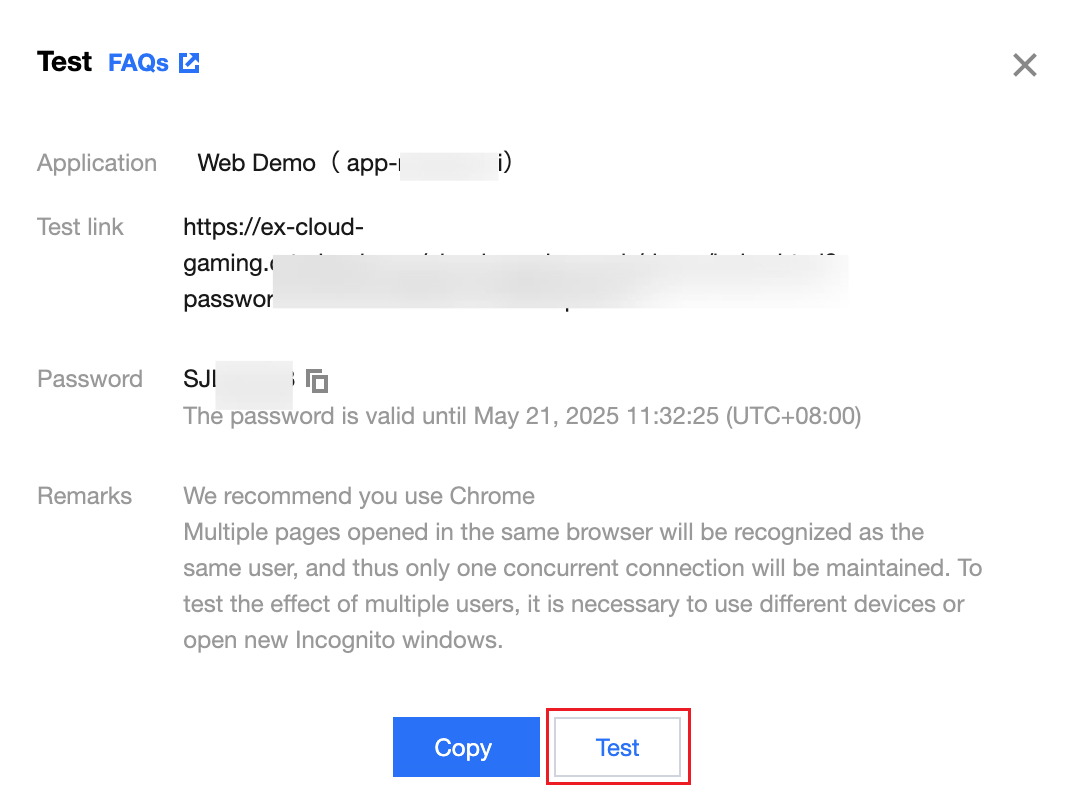Viewport: 1070px width, 792px height.
Task: Click the blue Copy button
Action: click(466, 747)
